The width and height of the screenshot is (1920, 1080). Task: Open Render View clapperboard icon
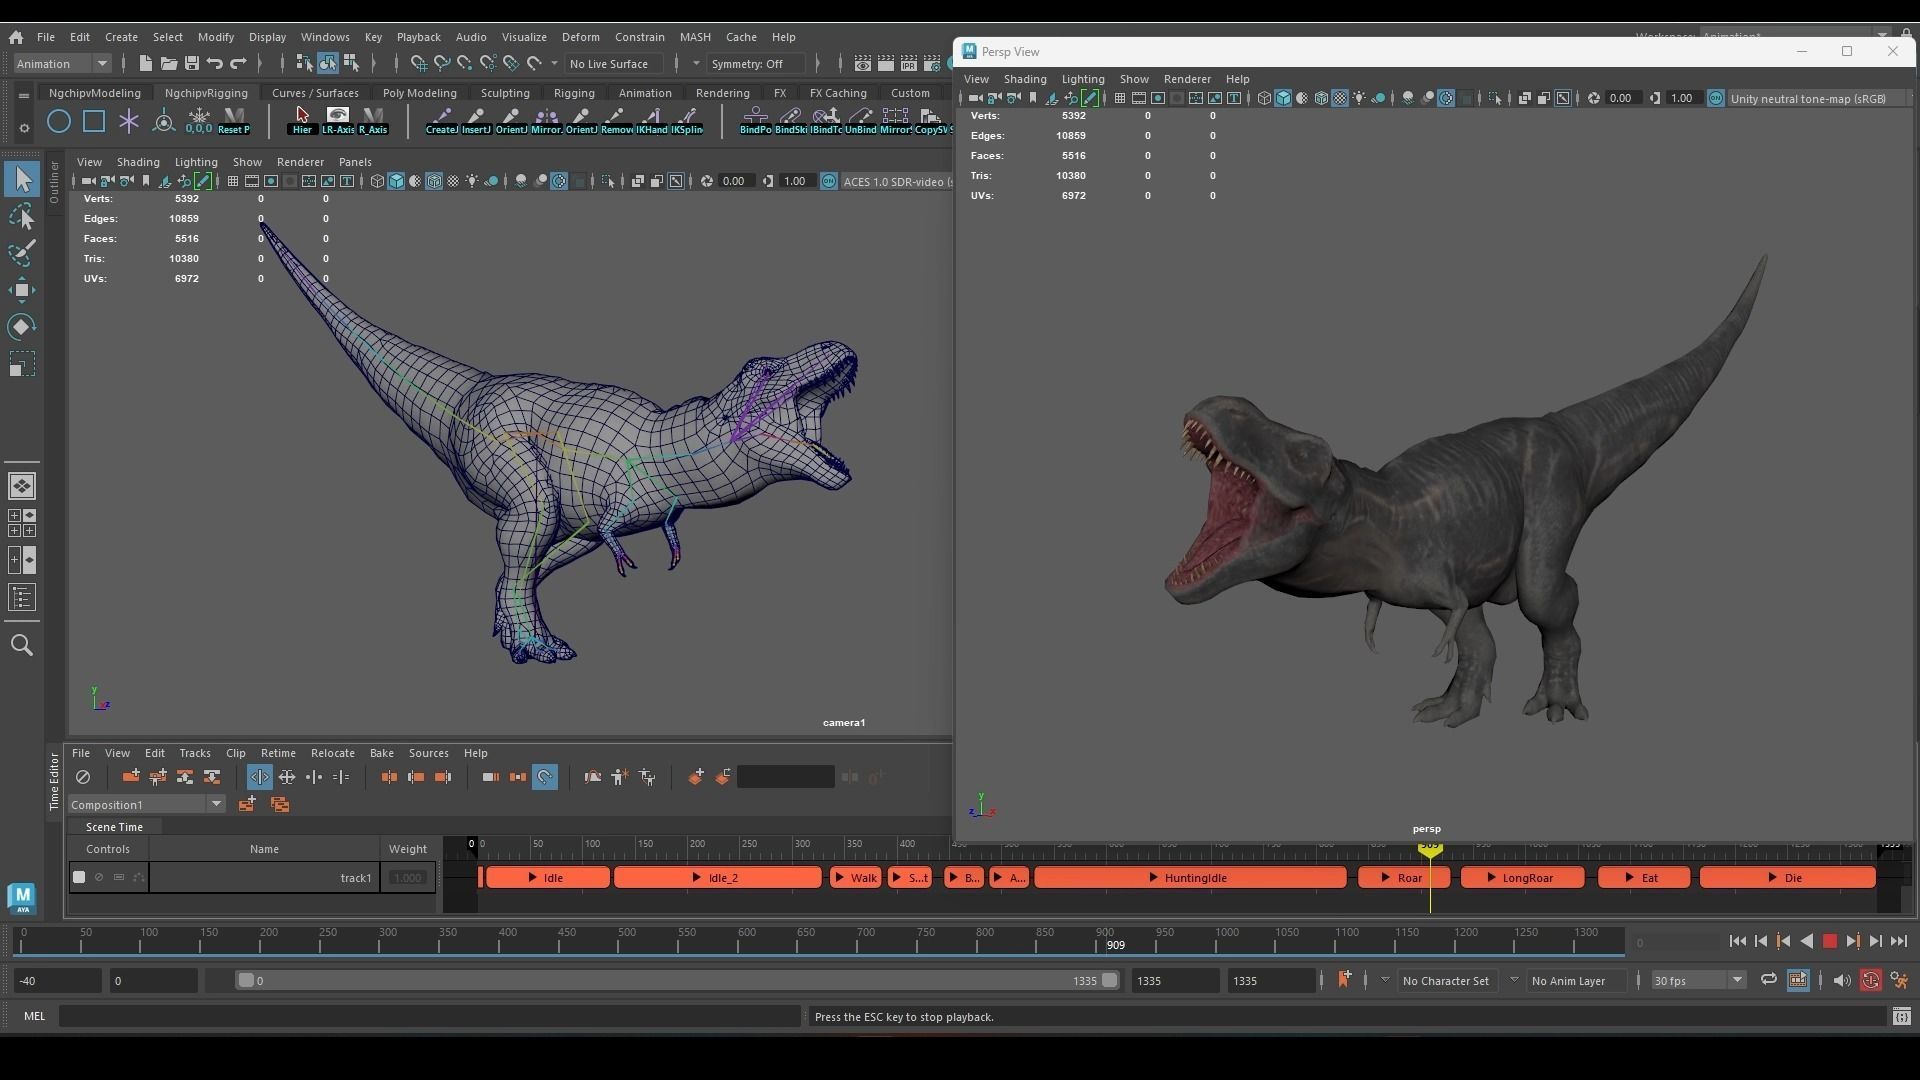point(862,64)
